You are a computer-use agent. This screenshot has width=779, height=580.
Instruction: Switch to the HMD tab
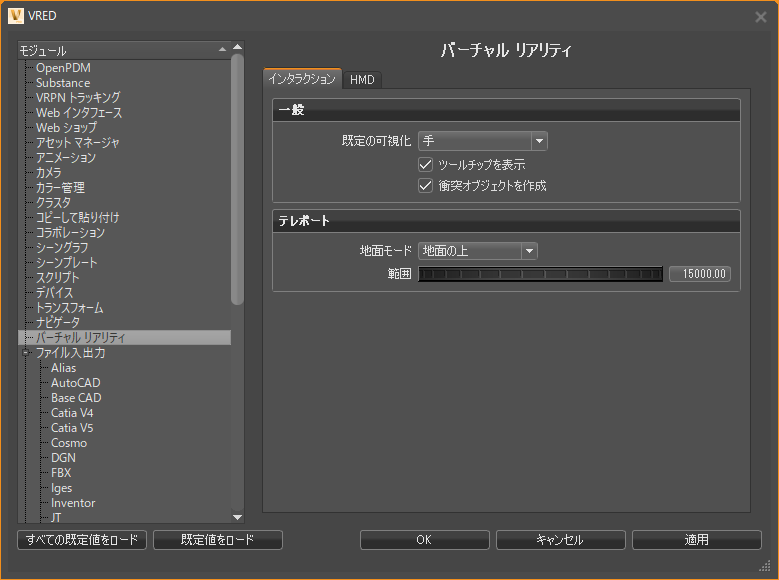[x=362, y=80]
